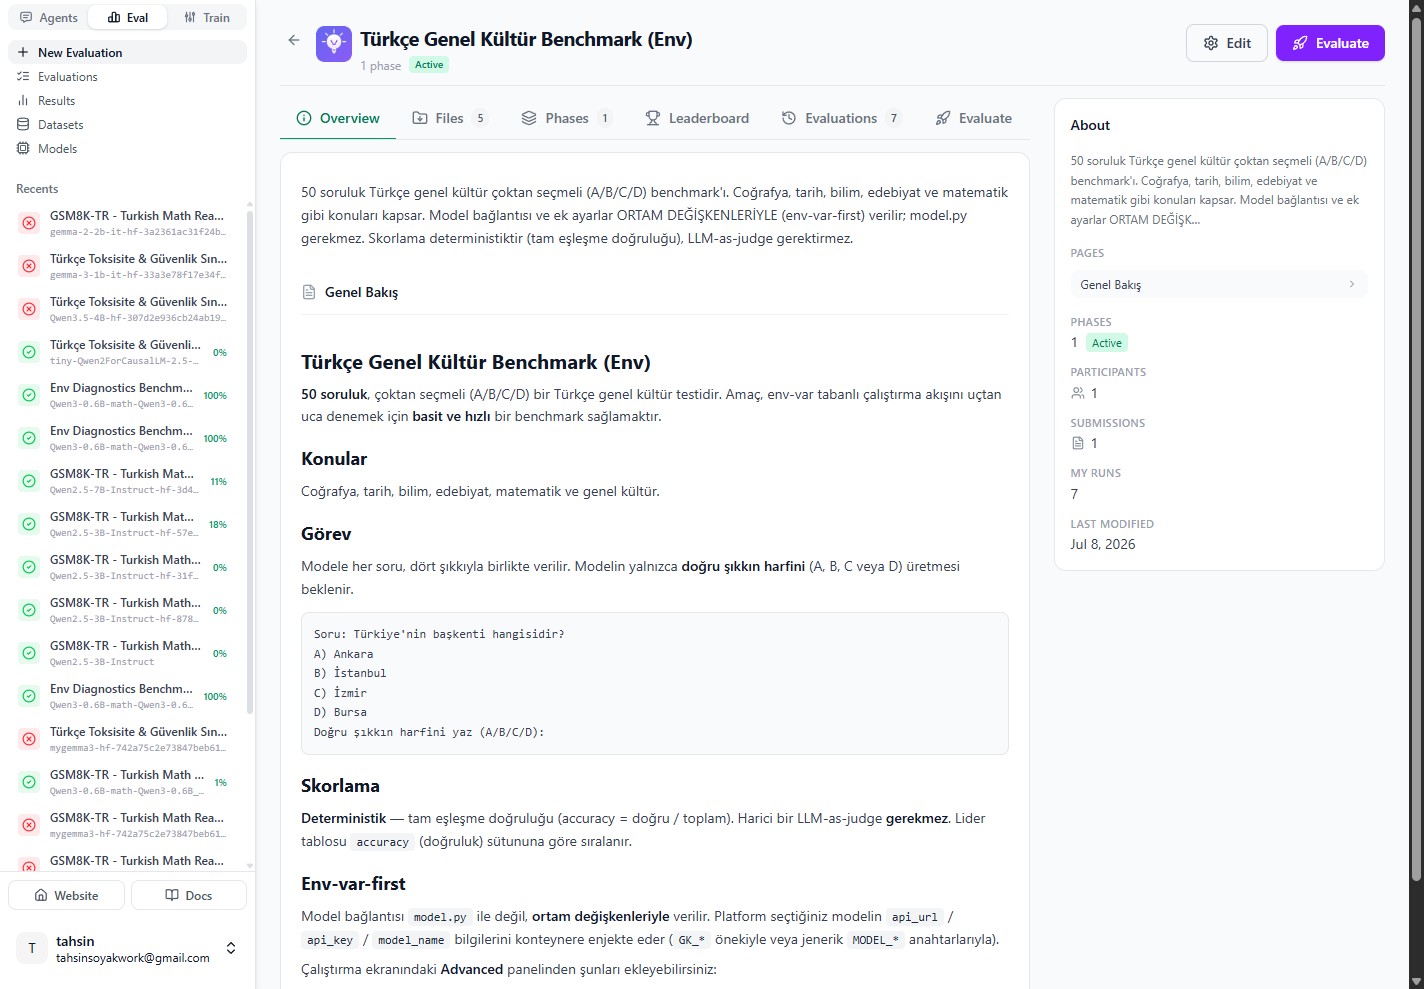Click the 1 phase text under title

381,66
